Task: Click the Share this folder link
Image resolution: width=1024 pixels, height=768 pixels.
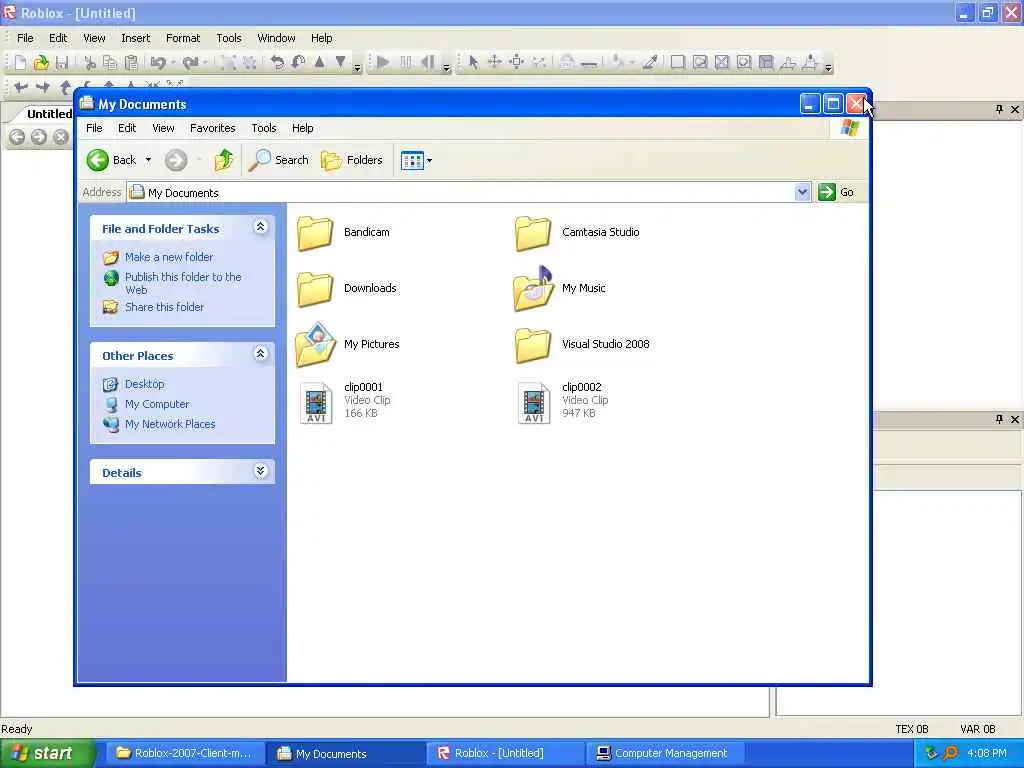Action: 164,307
